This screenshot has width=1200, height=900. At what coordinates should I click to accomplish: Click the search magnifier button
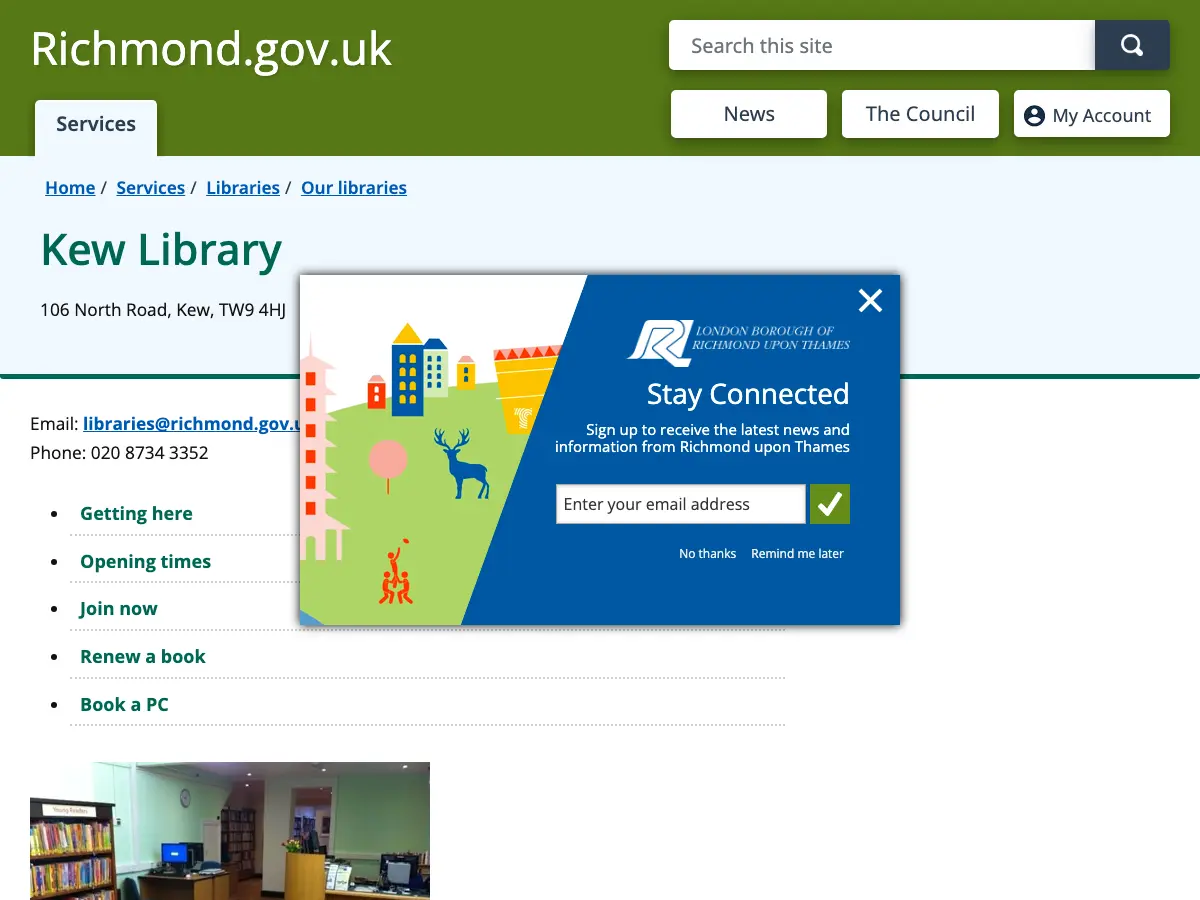(1132, 45)
